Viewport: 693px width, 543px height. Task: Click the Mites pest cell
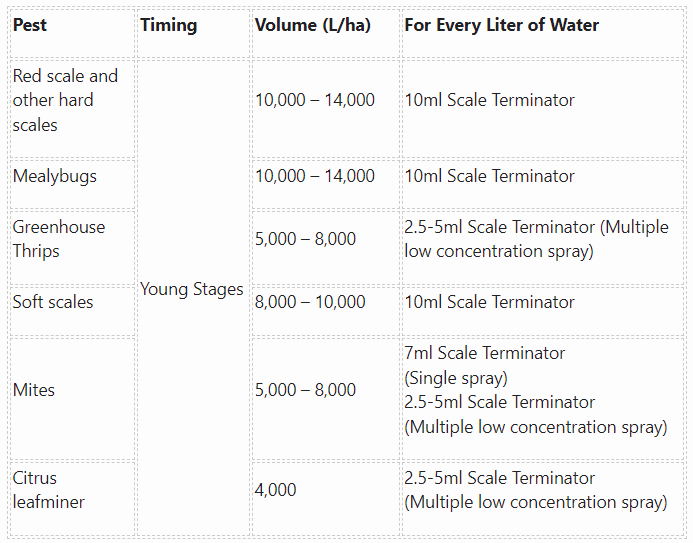(x=72, y=398)
